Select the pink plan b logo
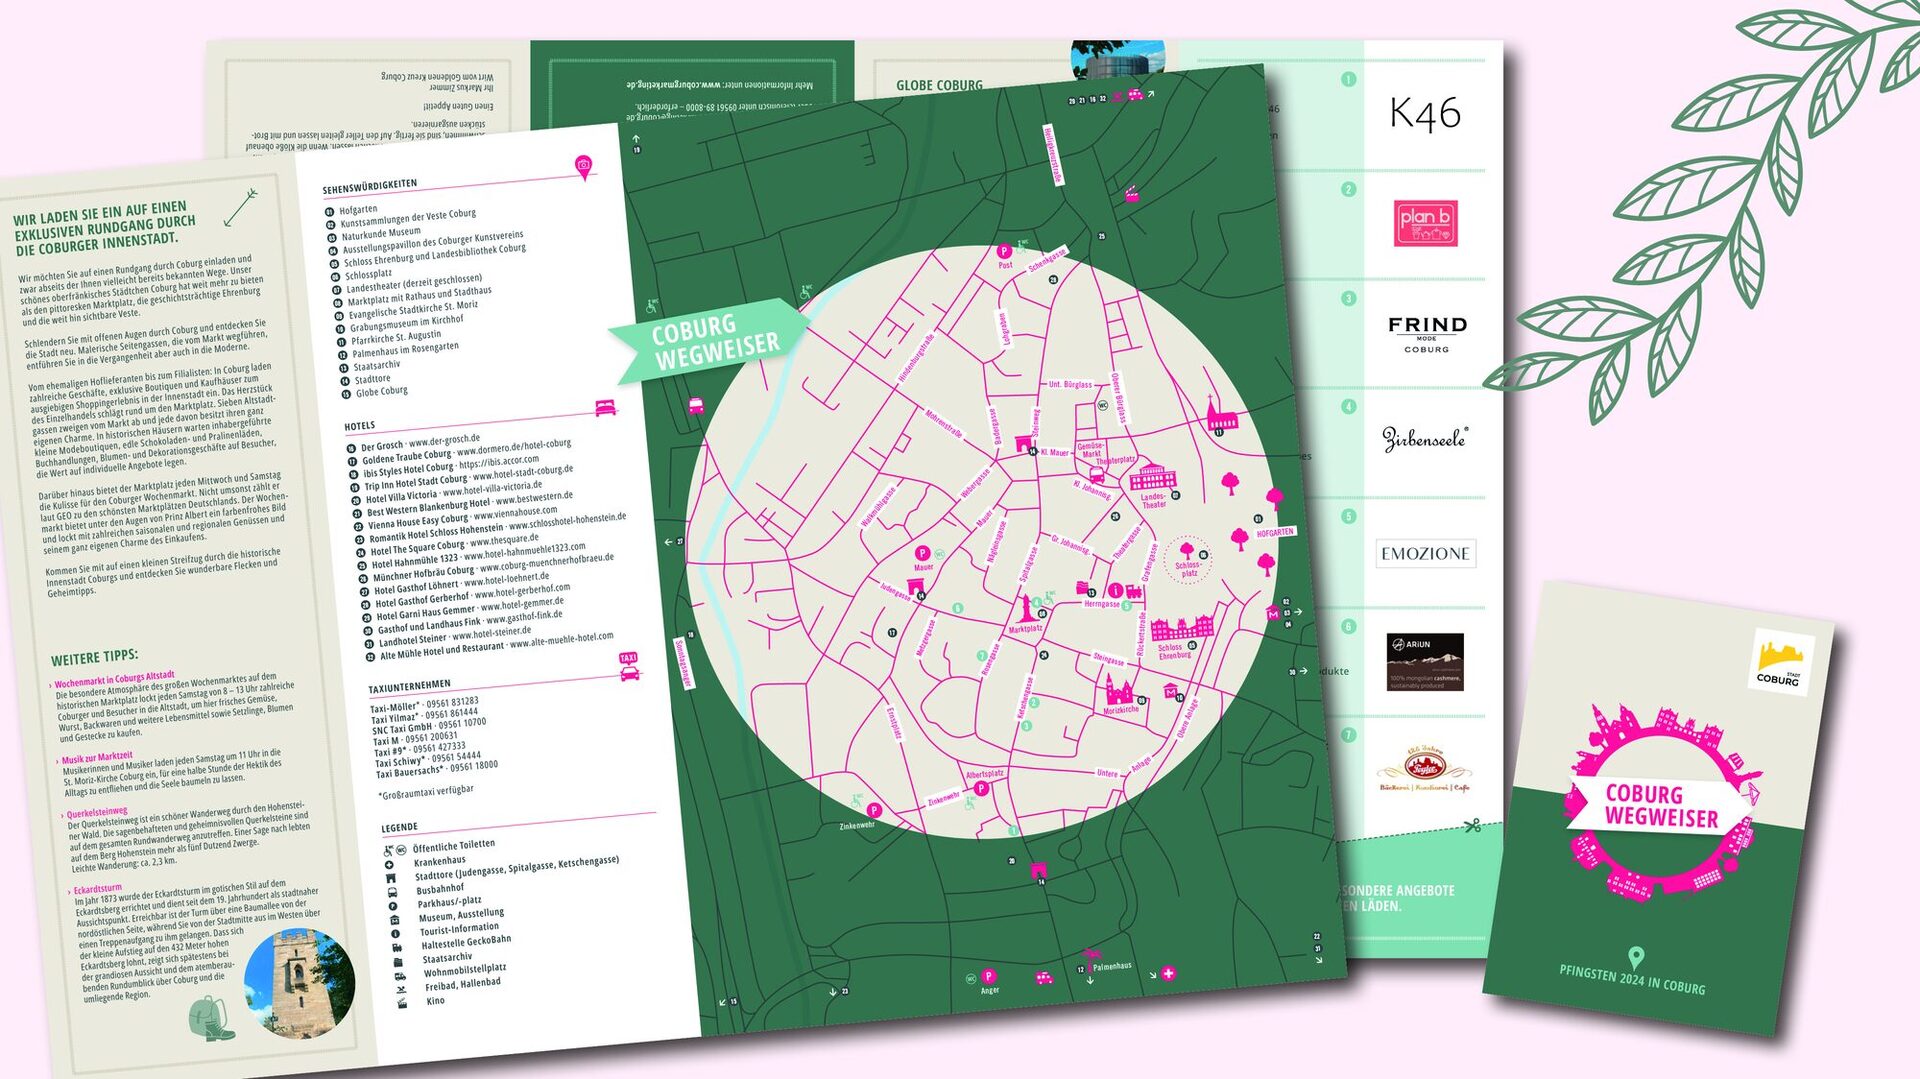This screenshot has width=1920, height=1079. click(x=1425, y=222)
